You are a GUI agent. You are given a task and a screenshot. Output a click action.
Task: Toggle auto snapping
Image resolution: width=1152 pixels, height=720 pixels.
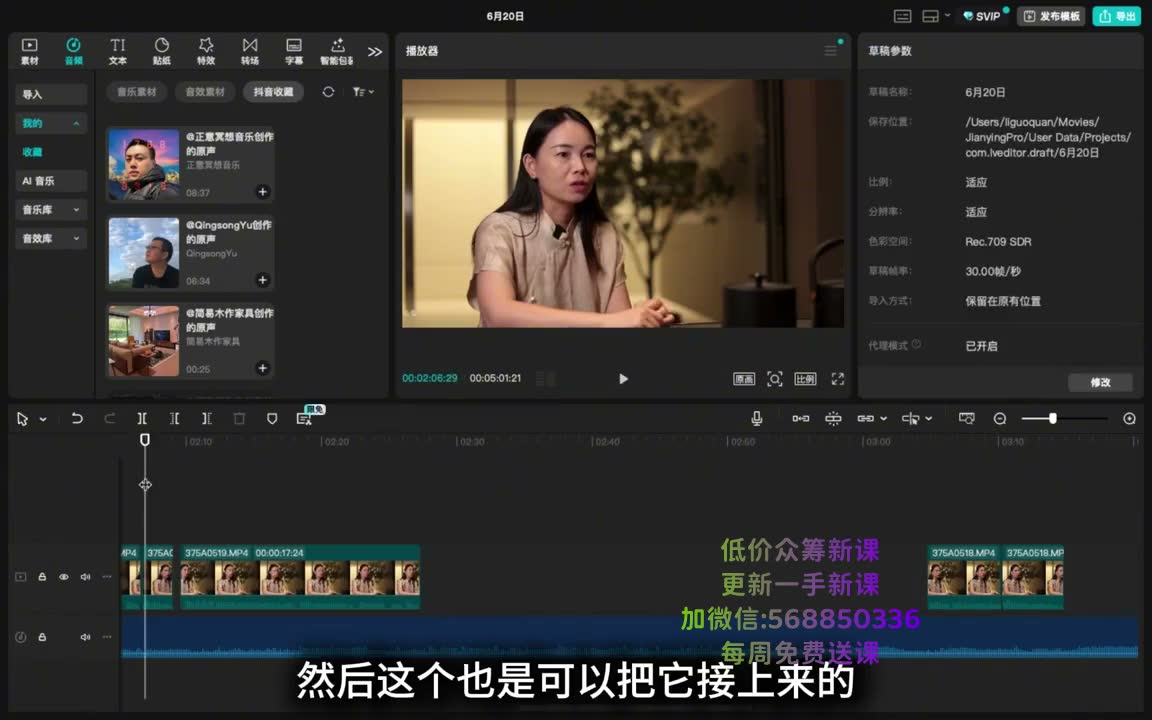tap(833, 418)
